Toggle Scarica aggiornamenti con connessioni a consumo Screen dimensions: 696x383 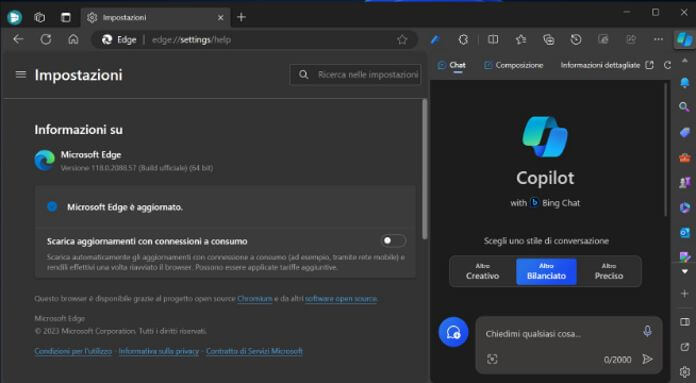point(393,241)
